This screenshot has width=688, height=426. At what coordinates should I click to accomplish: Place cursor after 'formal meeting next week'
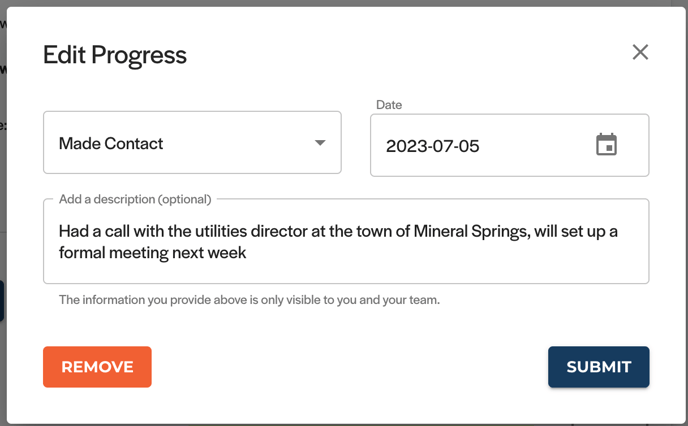[247, 253]
